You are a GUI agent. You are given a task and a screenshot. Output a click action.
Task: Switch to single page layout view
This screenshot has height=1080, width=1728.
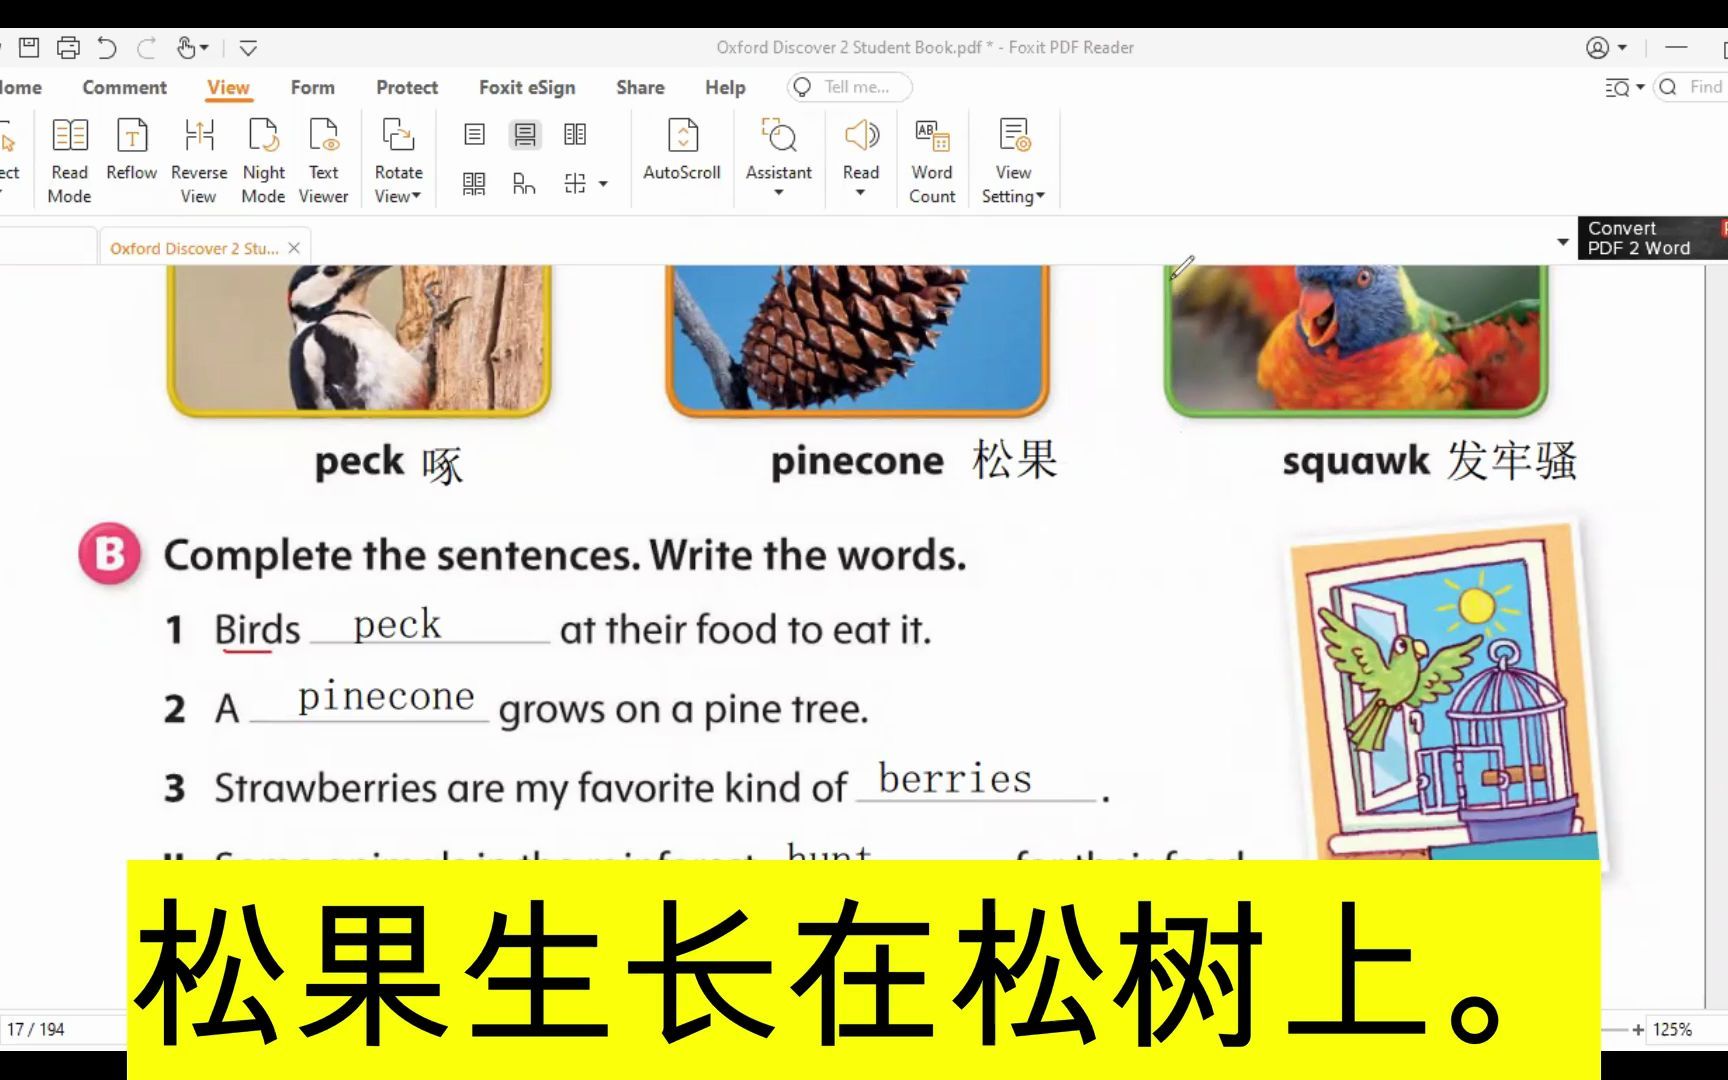point(474,134)
